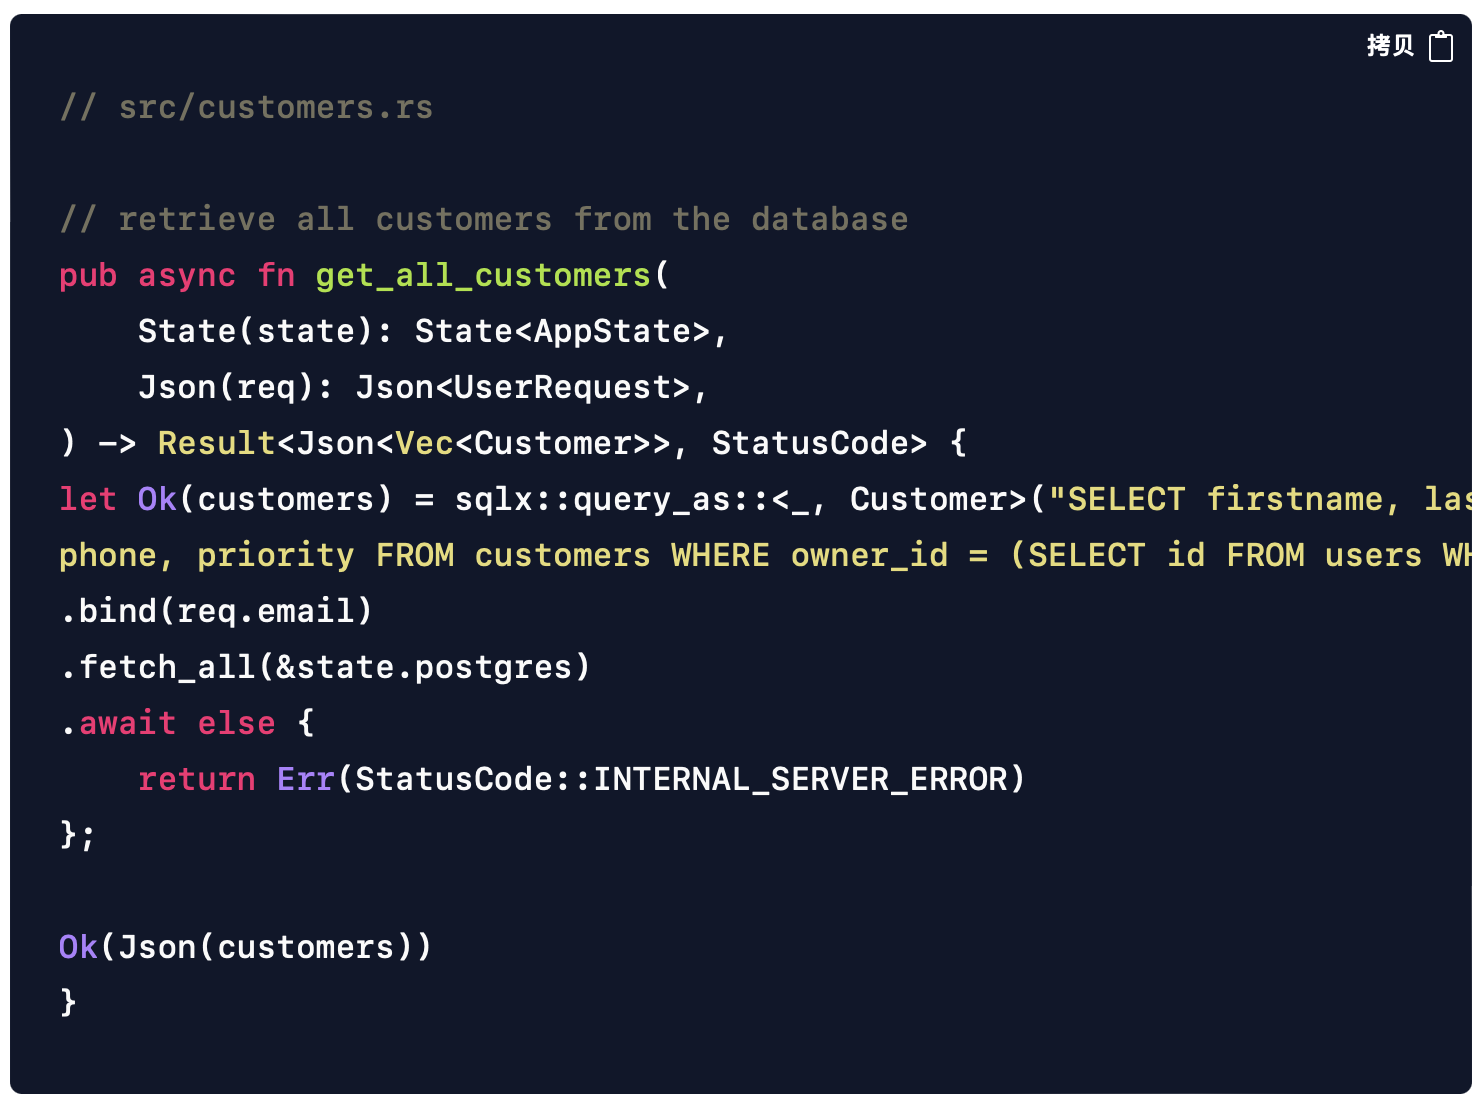Click the clipboard copy icon
Screen dimensions: 1482x1102
click(x=1440, y=46)
